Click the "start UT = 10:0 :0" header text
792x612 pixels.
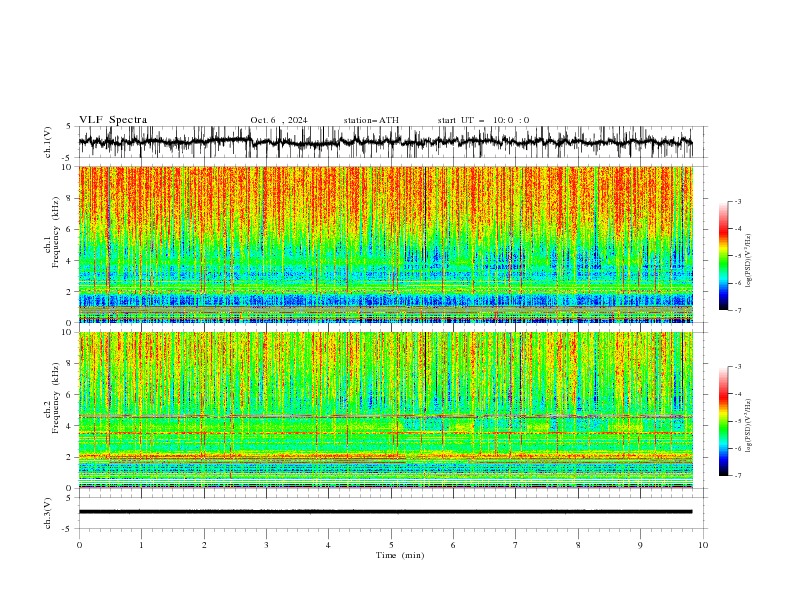[483, 120]
